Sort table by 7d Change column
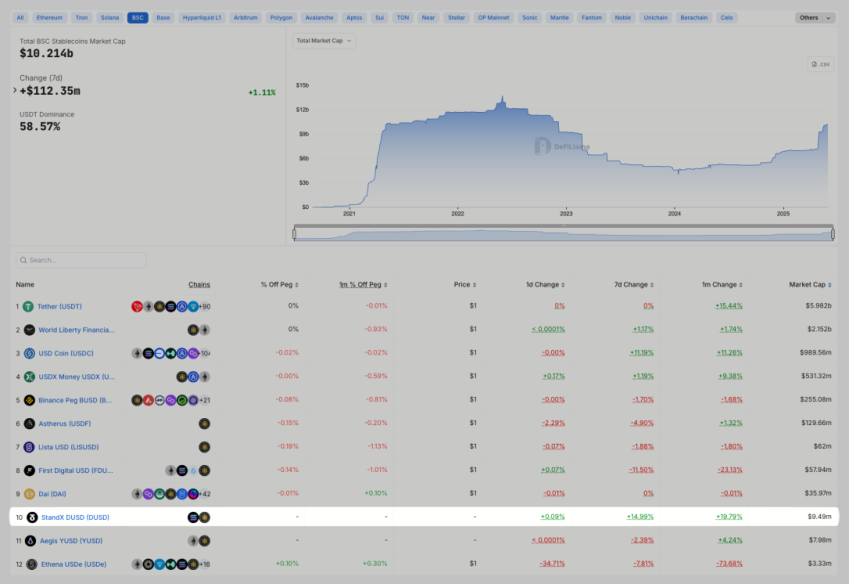 pyautogui.click(x=634, y=285)
